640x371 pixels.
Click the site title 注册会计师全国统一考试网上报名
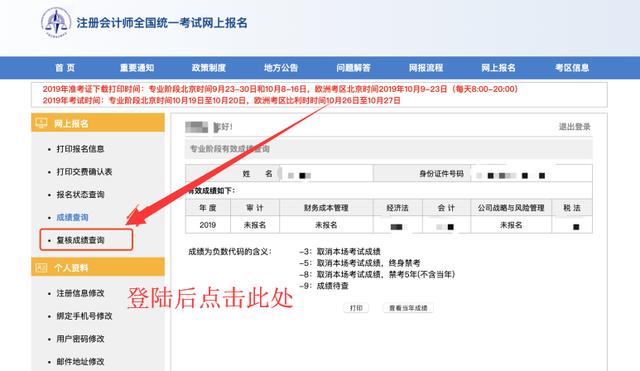pos(162,22)
